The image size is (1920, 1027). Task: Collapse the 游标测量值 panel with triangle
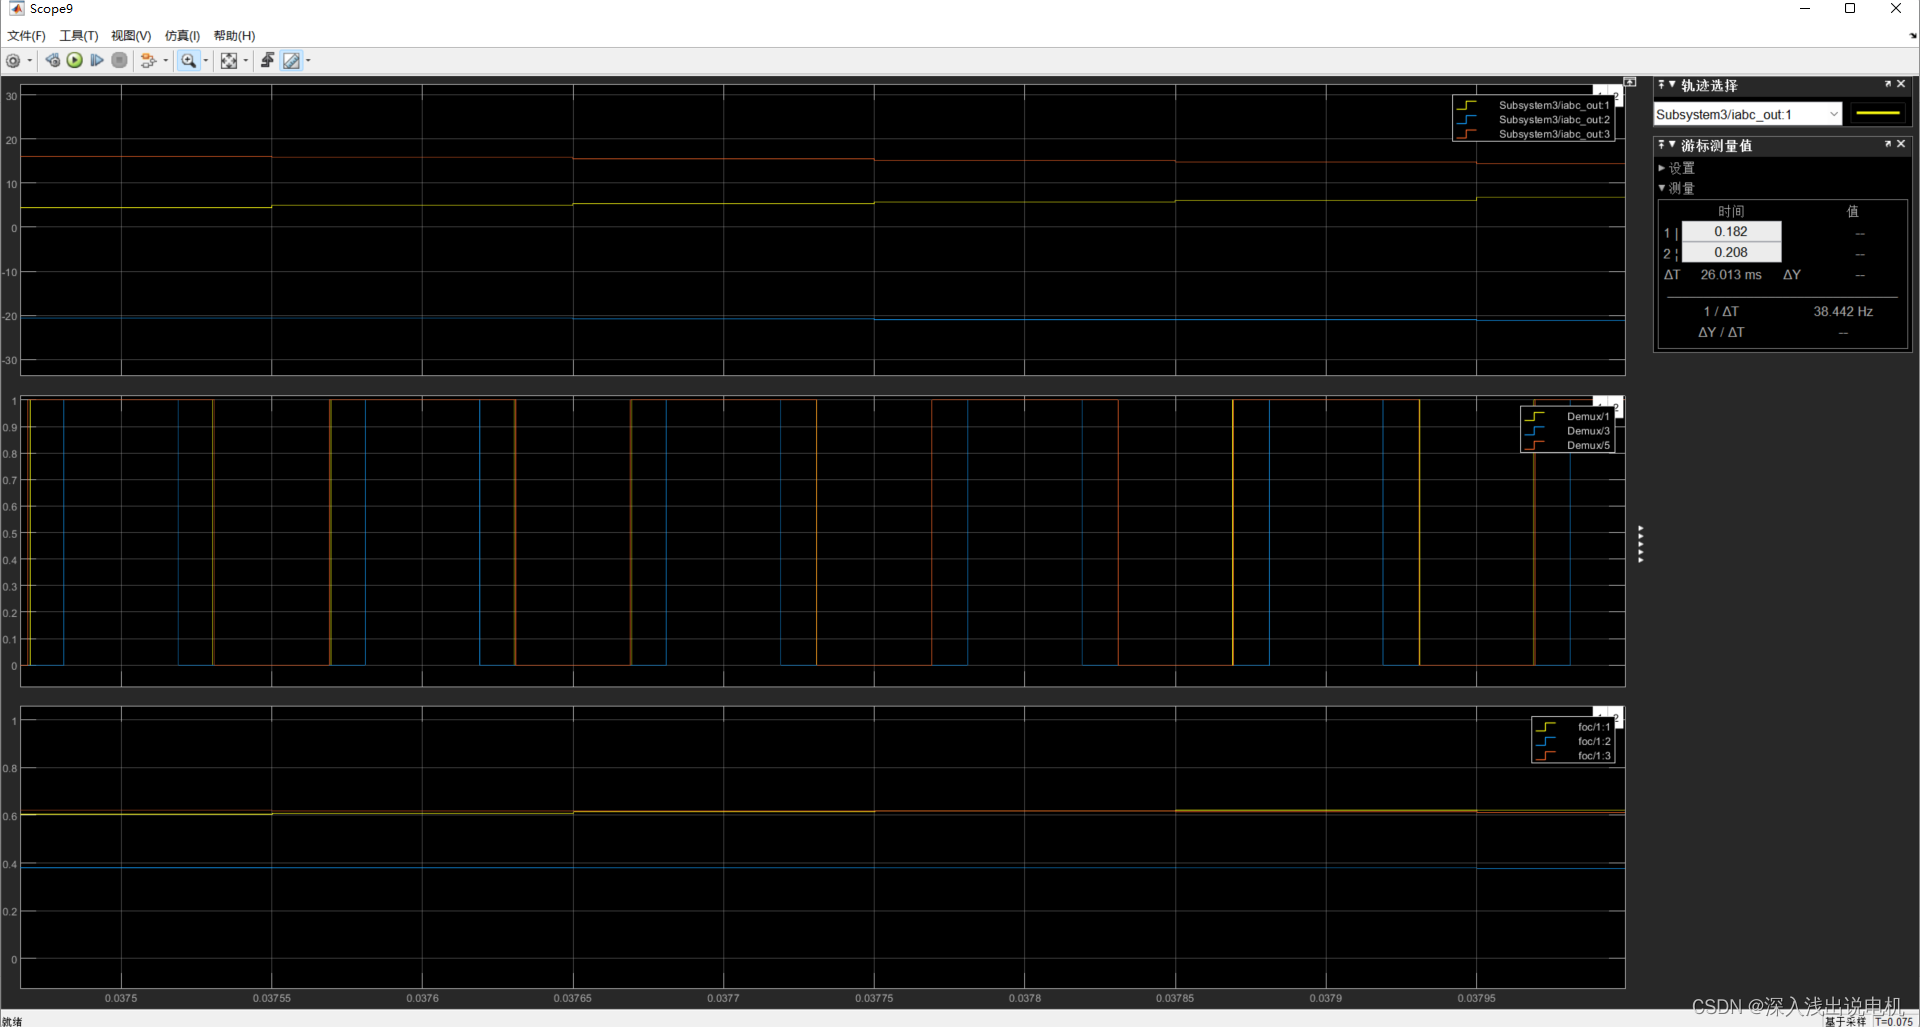[1672, 145]
